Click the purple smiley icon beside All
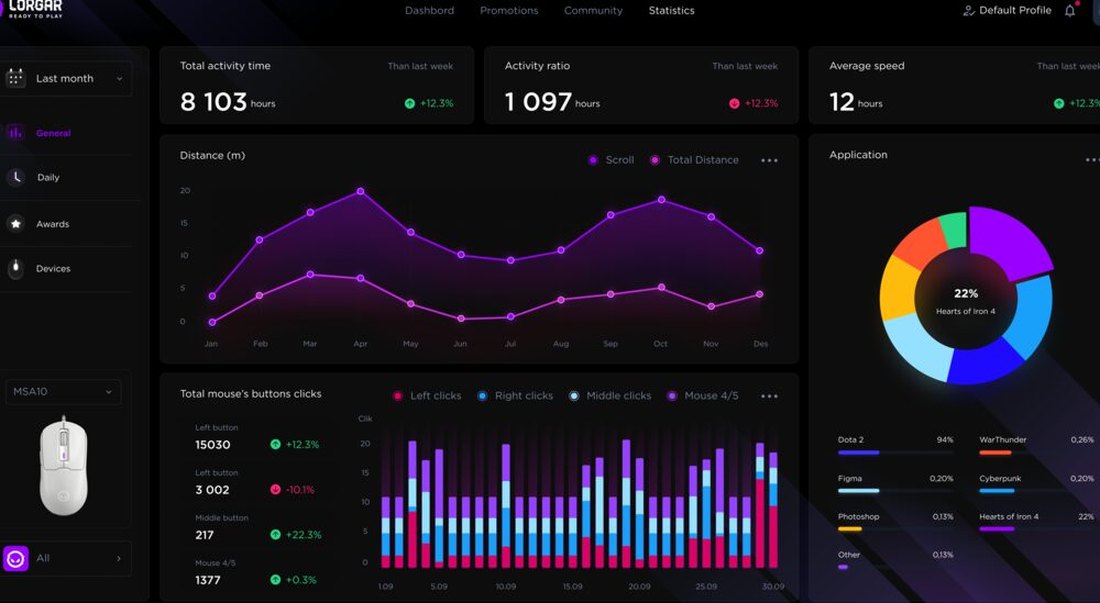 (x=15, y=559)
